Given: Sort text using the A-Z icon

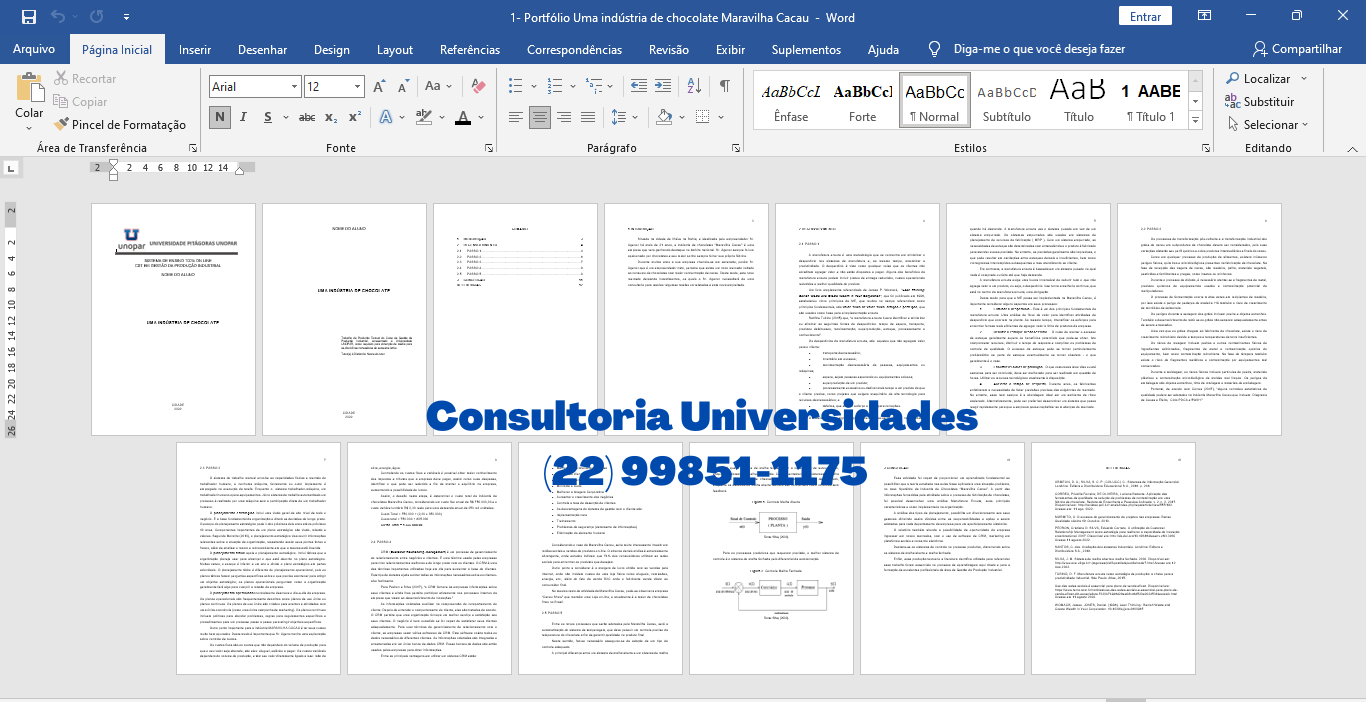Looking at the screenshot, I should [x=695, y=86].
